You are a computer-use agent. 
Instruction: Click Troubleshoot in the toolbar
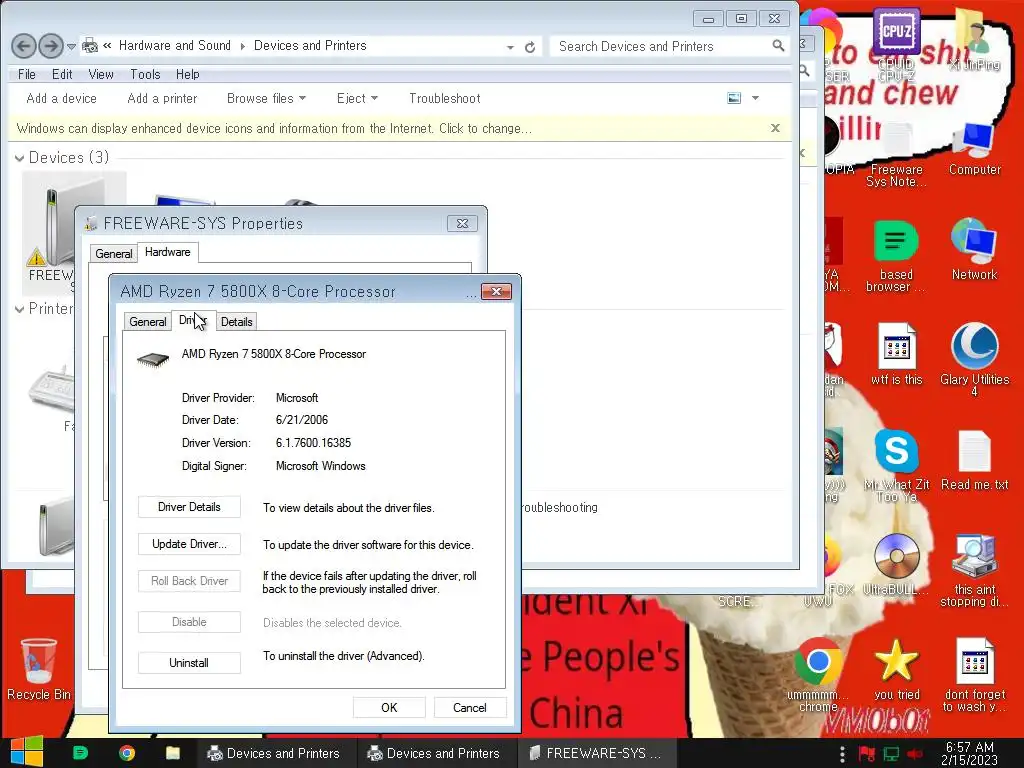pyautogui.click(x=445, y=99)
